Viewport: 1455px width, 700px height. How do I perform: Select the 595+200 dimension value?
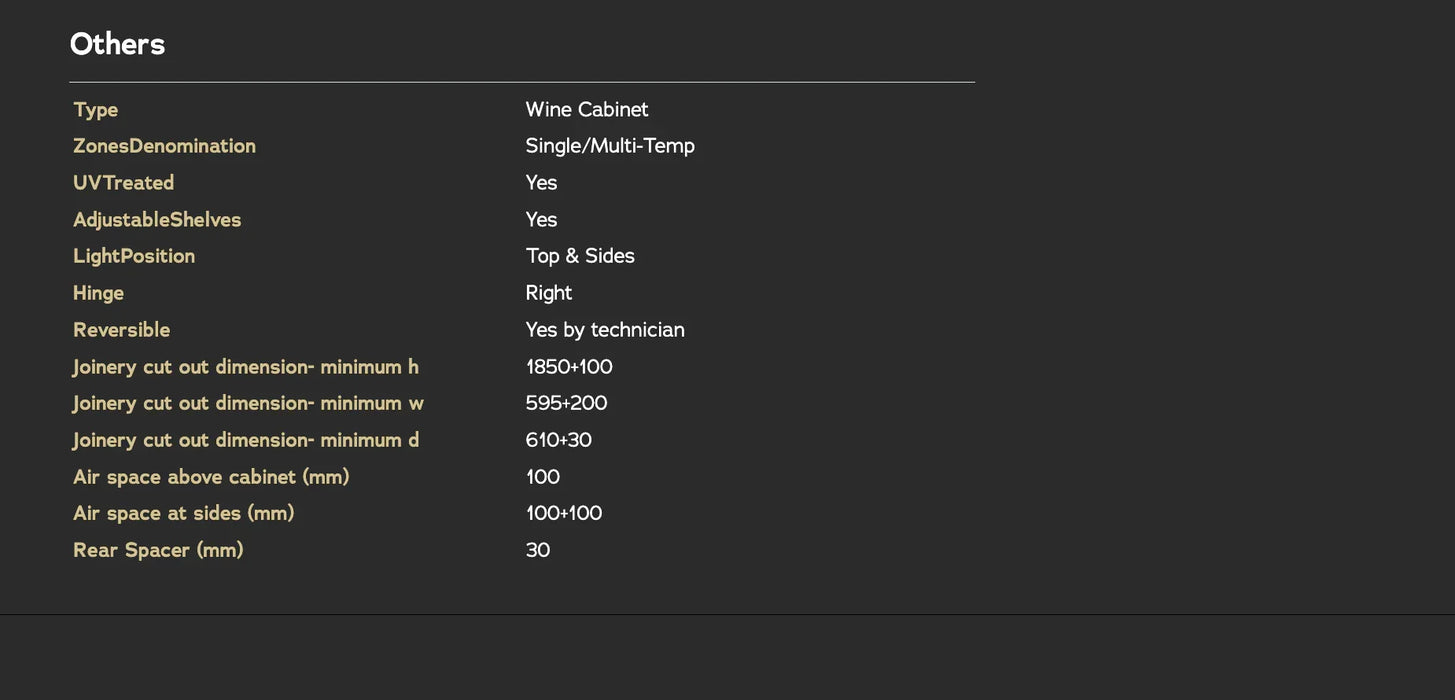[566, 403]
